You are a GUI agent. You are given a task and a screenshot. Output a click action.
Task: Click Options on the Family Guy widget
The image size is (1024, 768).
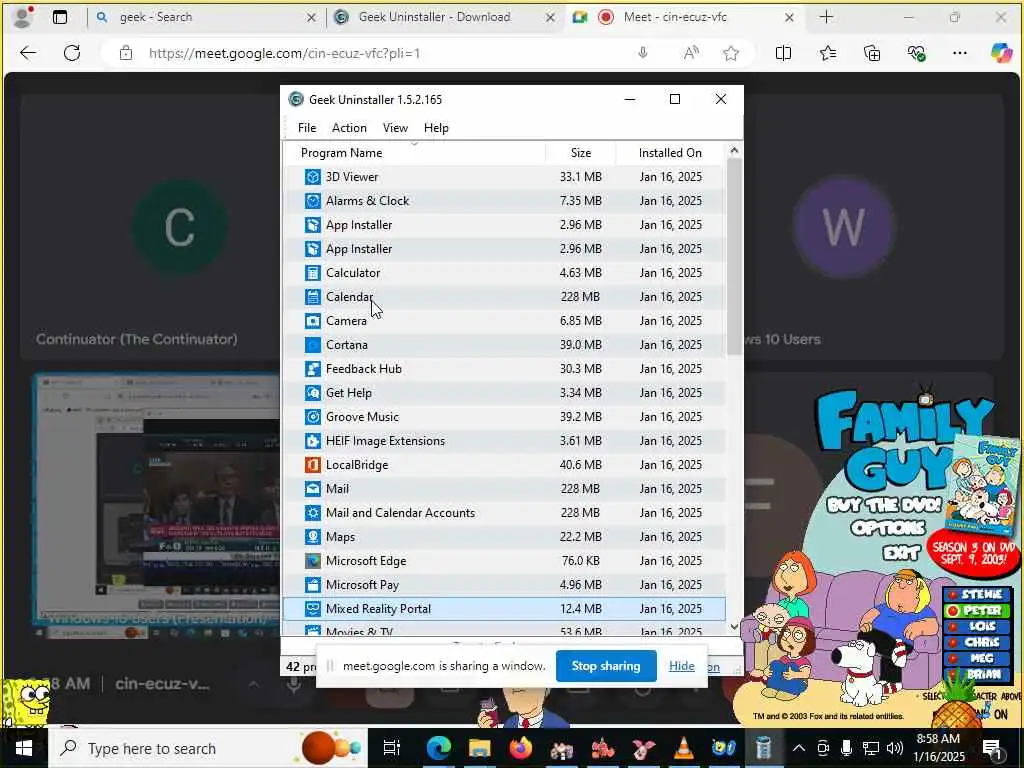(x=888, y=528)
